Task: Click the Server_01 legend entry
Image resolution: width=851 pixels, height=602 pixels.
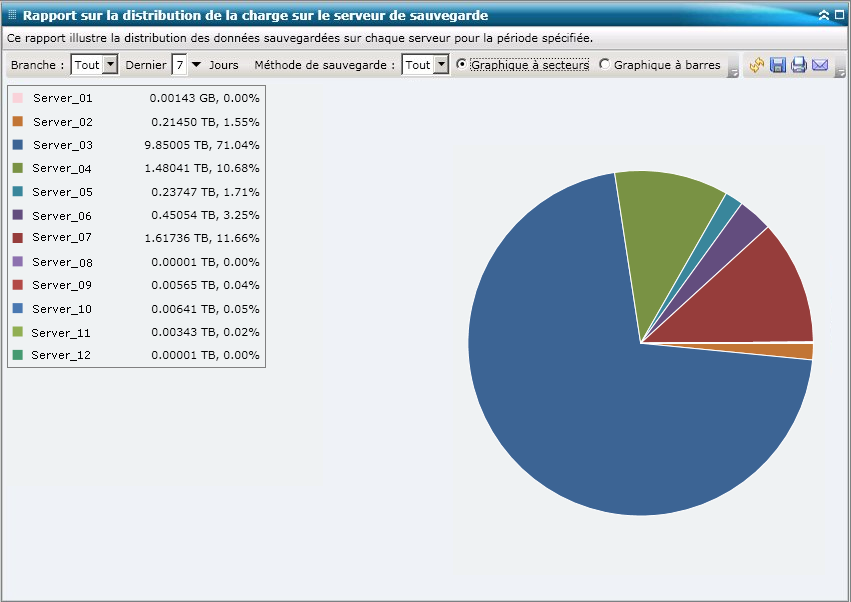Action: [x=65, y=98]
